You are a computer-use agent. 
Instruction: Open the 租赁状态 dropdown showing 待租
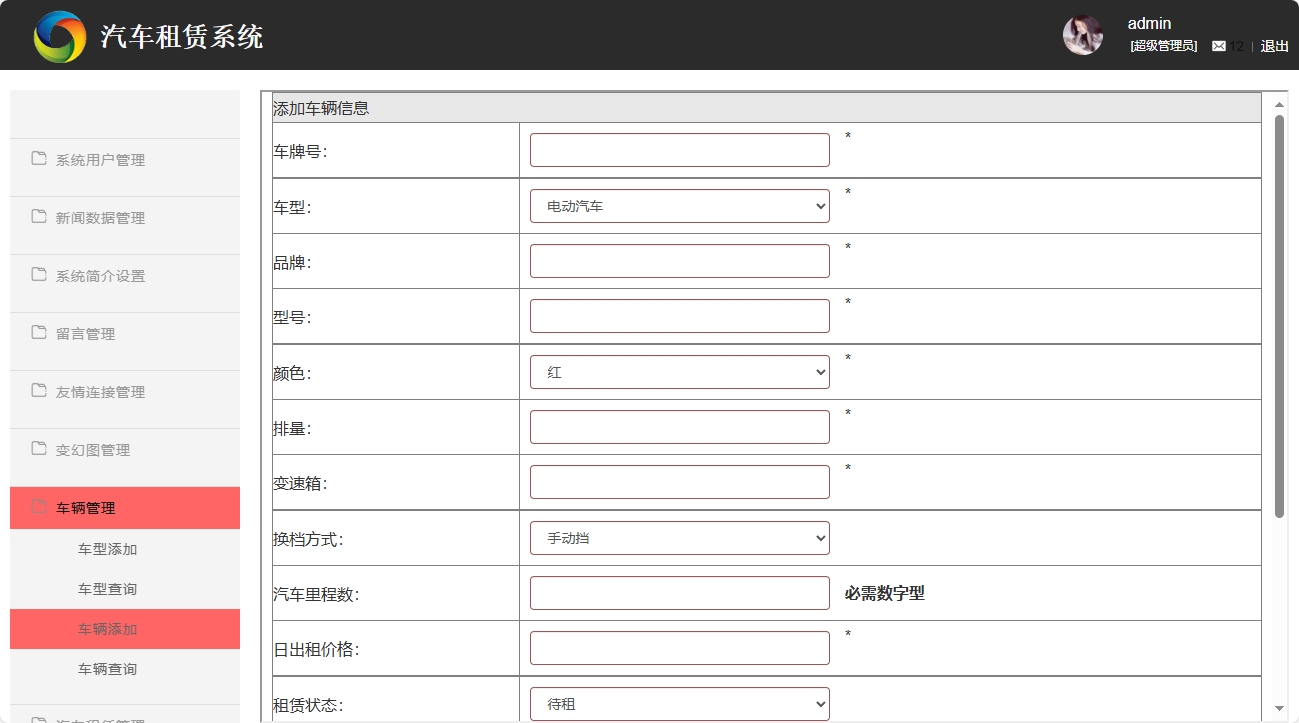[679, 703]
